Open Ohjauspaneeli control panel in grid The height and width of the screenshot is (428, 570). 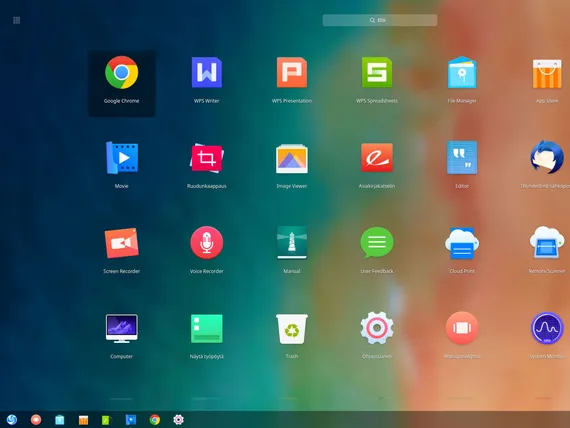(377, 328)
